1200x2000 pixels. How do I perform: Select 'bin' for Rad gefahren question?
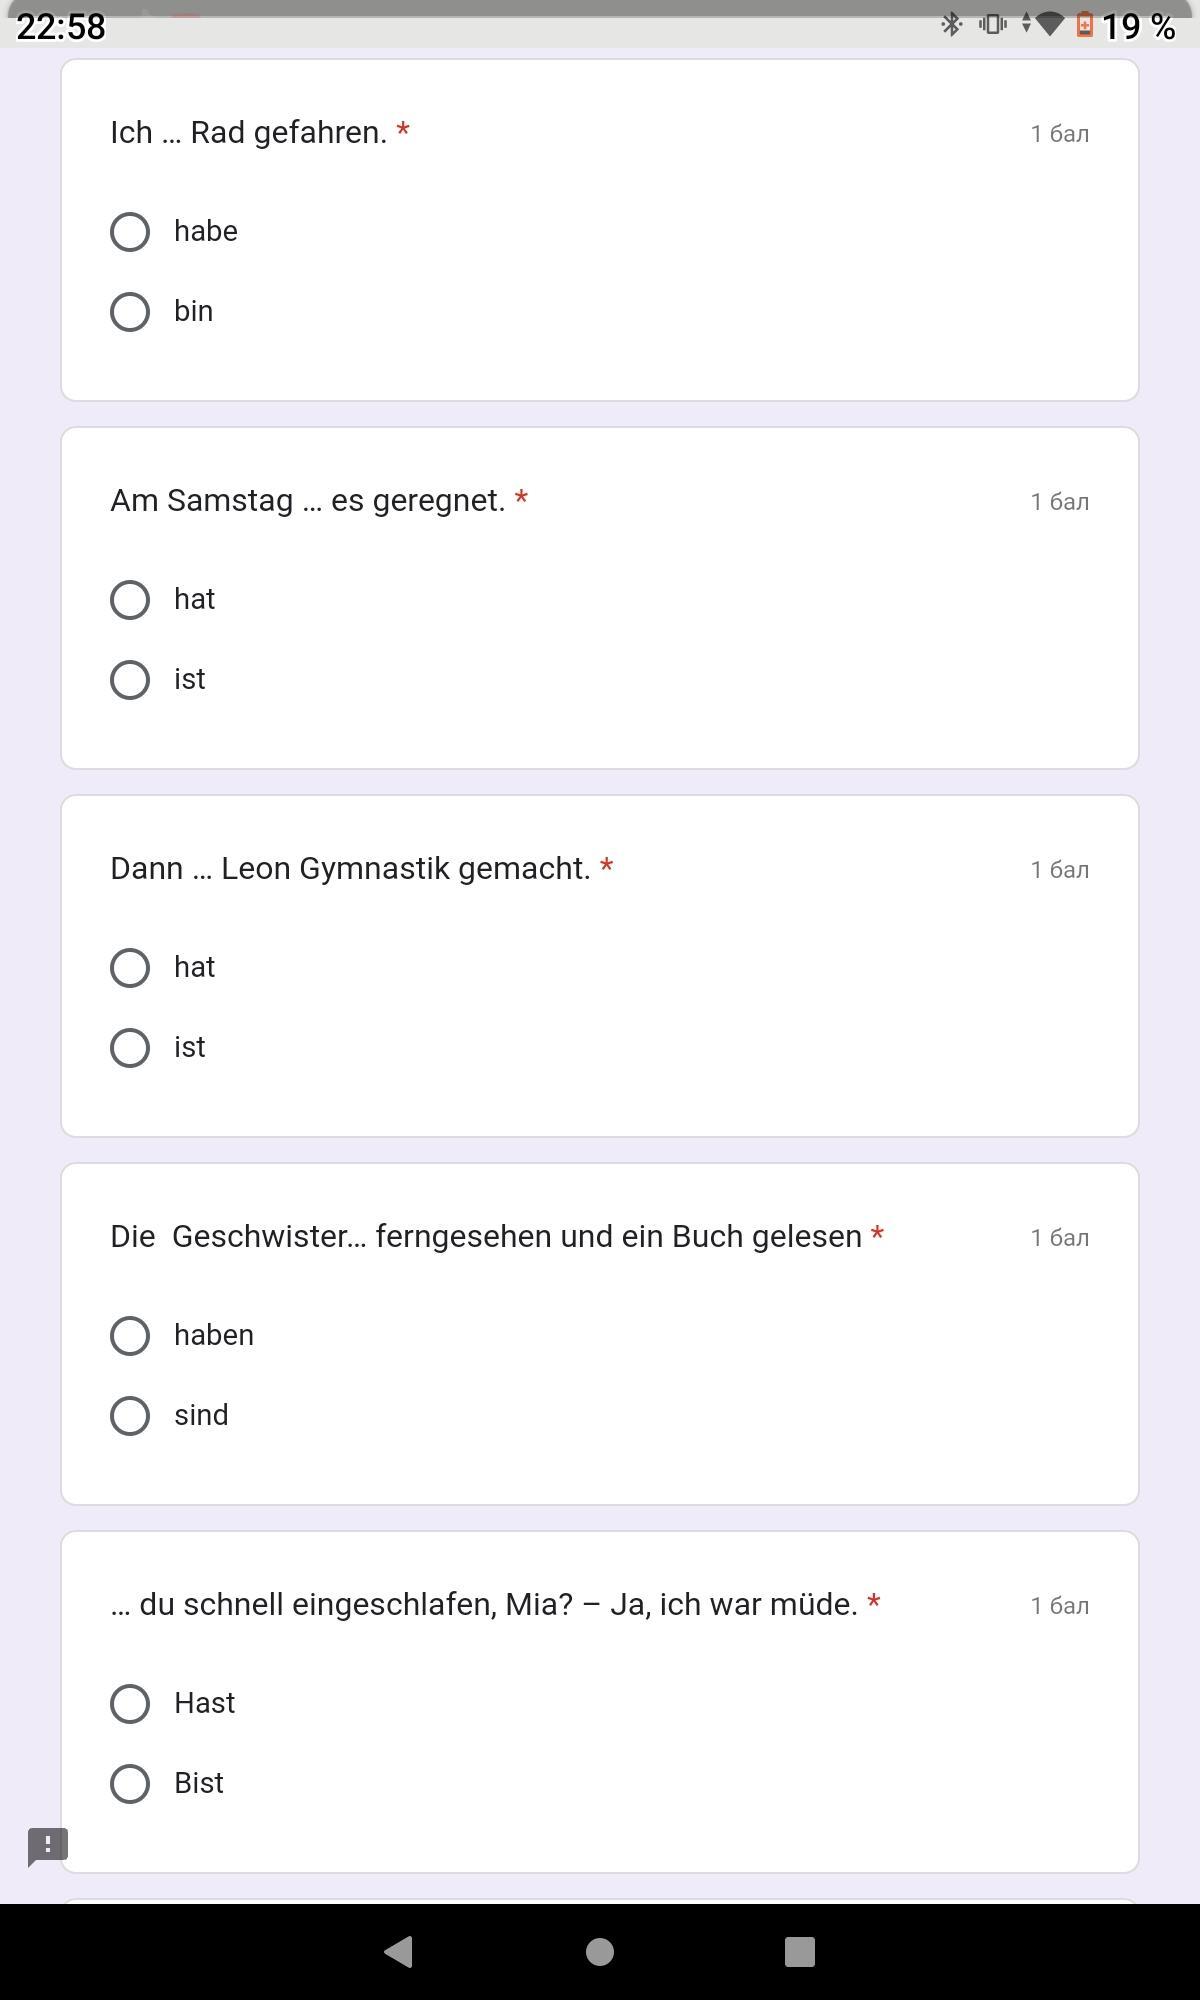pyautogui.click(x=130, y=312)
